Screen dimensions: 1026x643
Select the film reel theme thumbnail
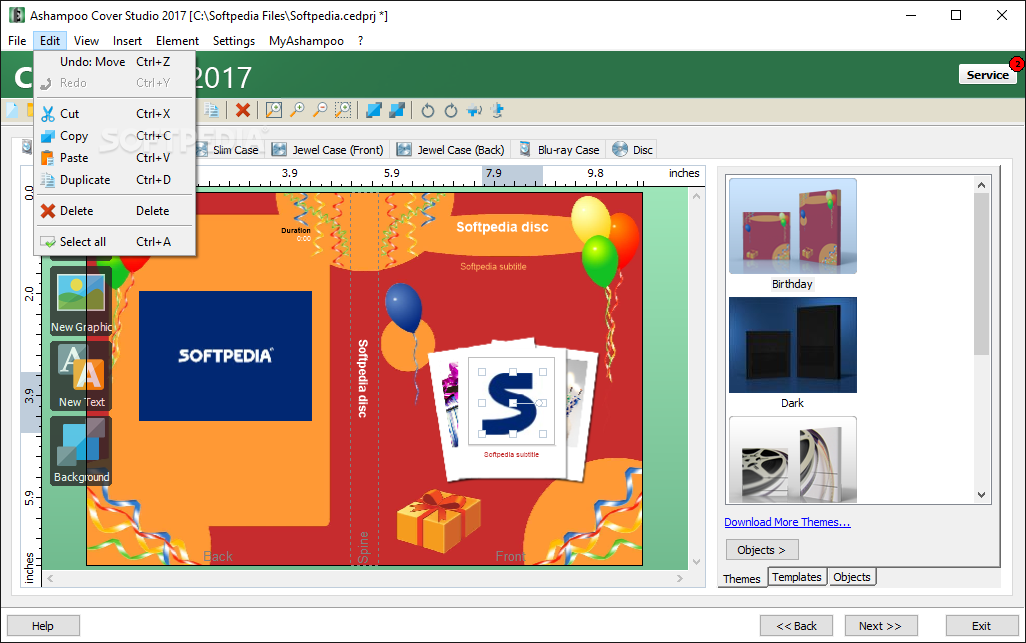point(792,460)
